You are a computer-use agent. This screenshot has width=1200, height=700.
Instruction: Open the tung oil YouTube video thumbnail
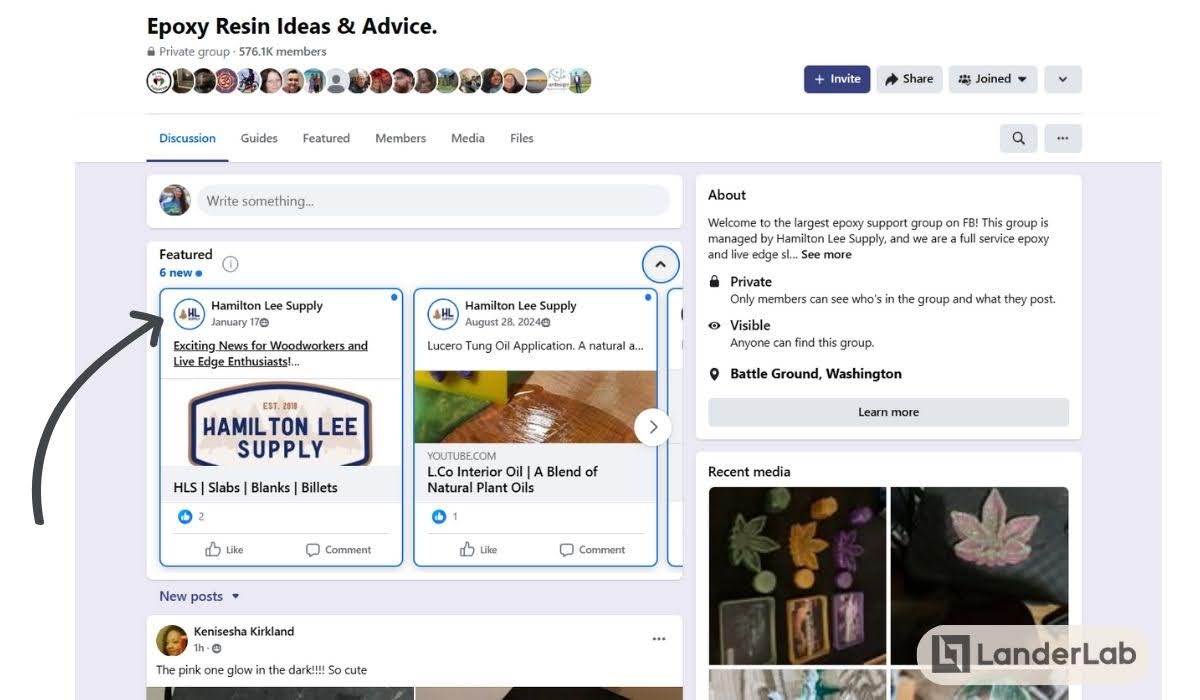coord(535,407)
